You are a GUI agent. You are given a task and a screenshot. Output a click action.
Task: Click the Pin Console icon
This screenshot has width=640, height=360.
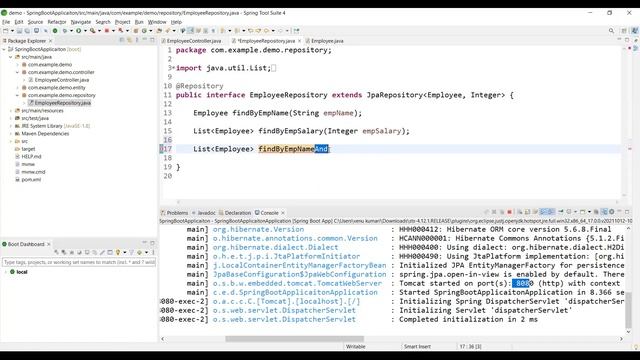561,212
